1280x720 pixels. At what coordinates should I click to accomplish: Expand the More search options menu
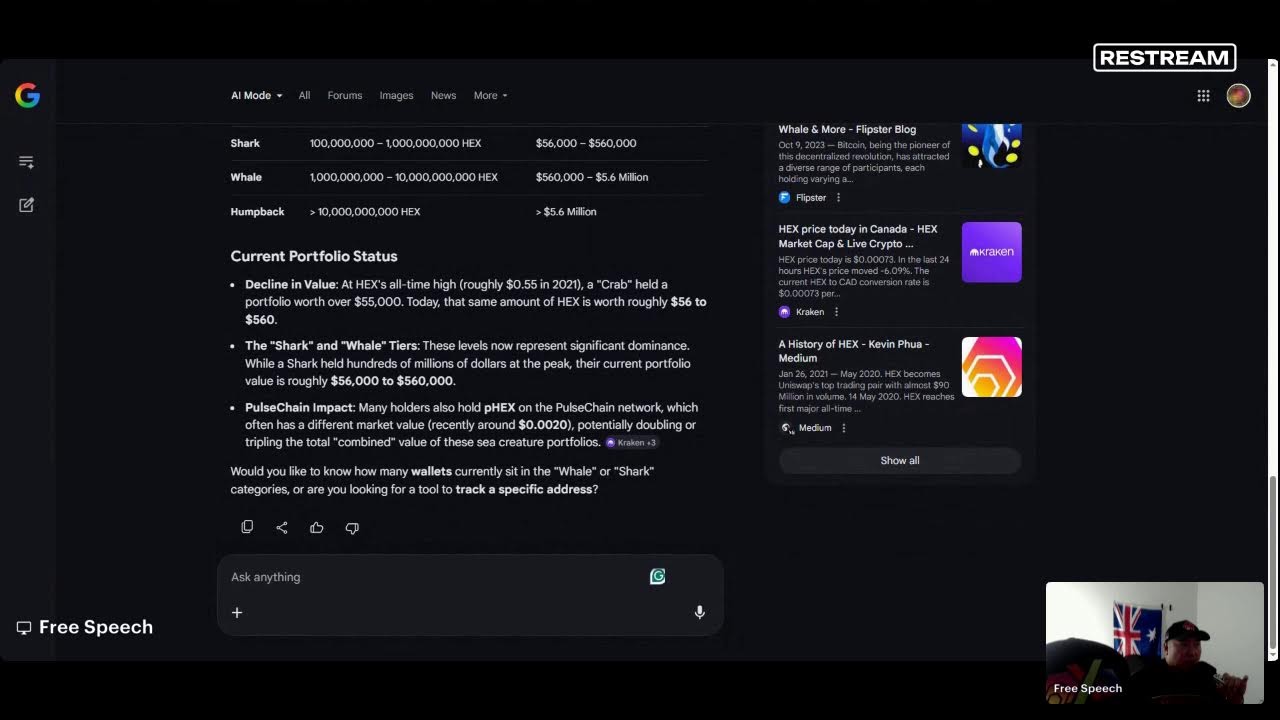pos(490,95)
